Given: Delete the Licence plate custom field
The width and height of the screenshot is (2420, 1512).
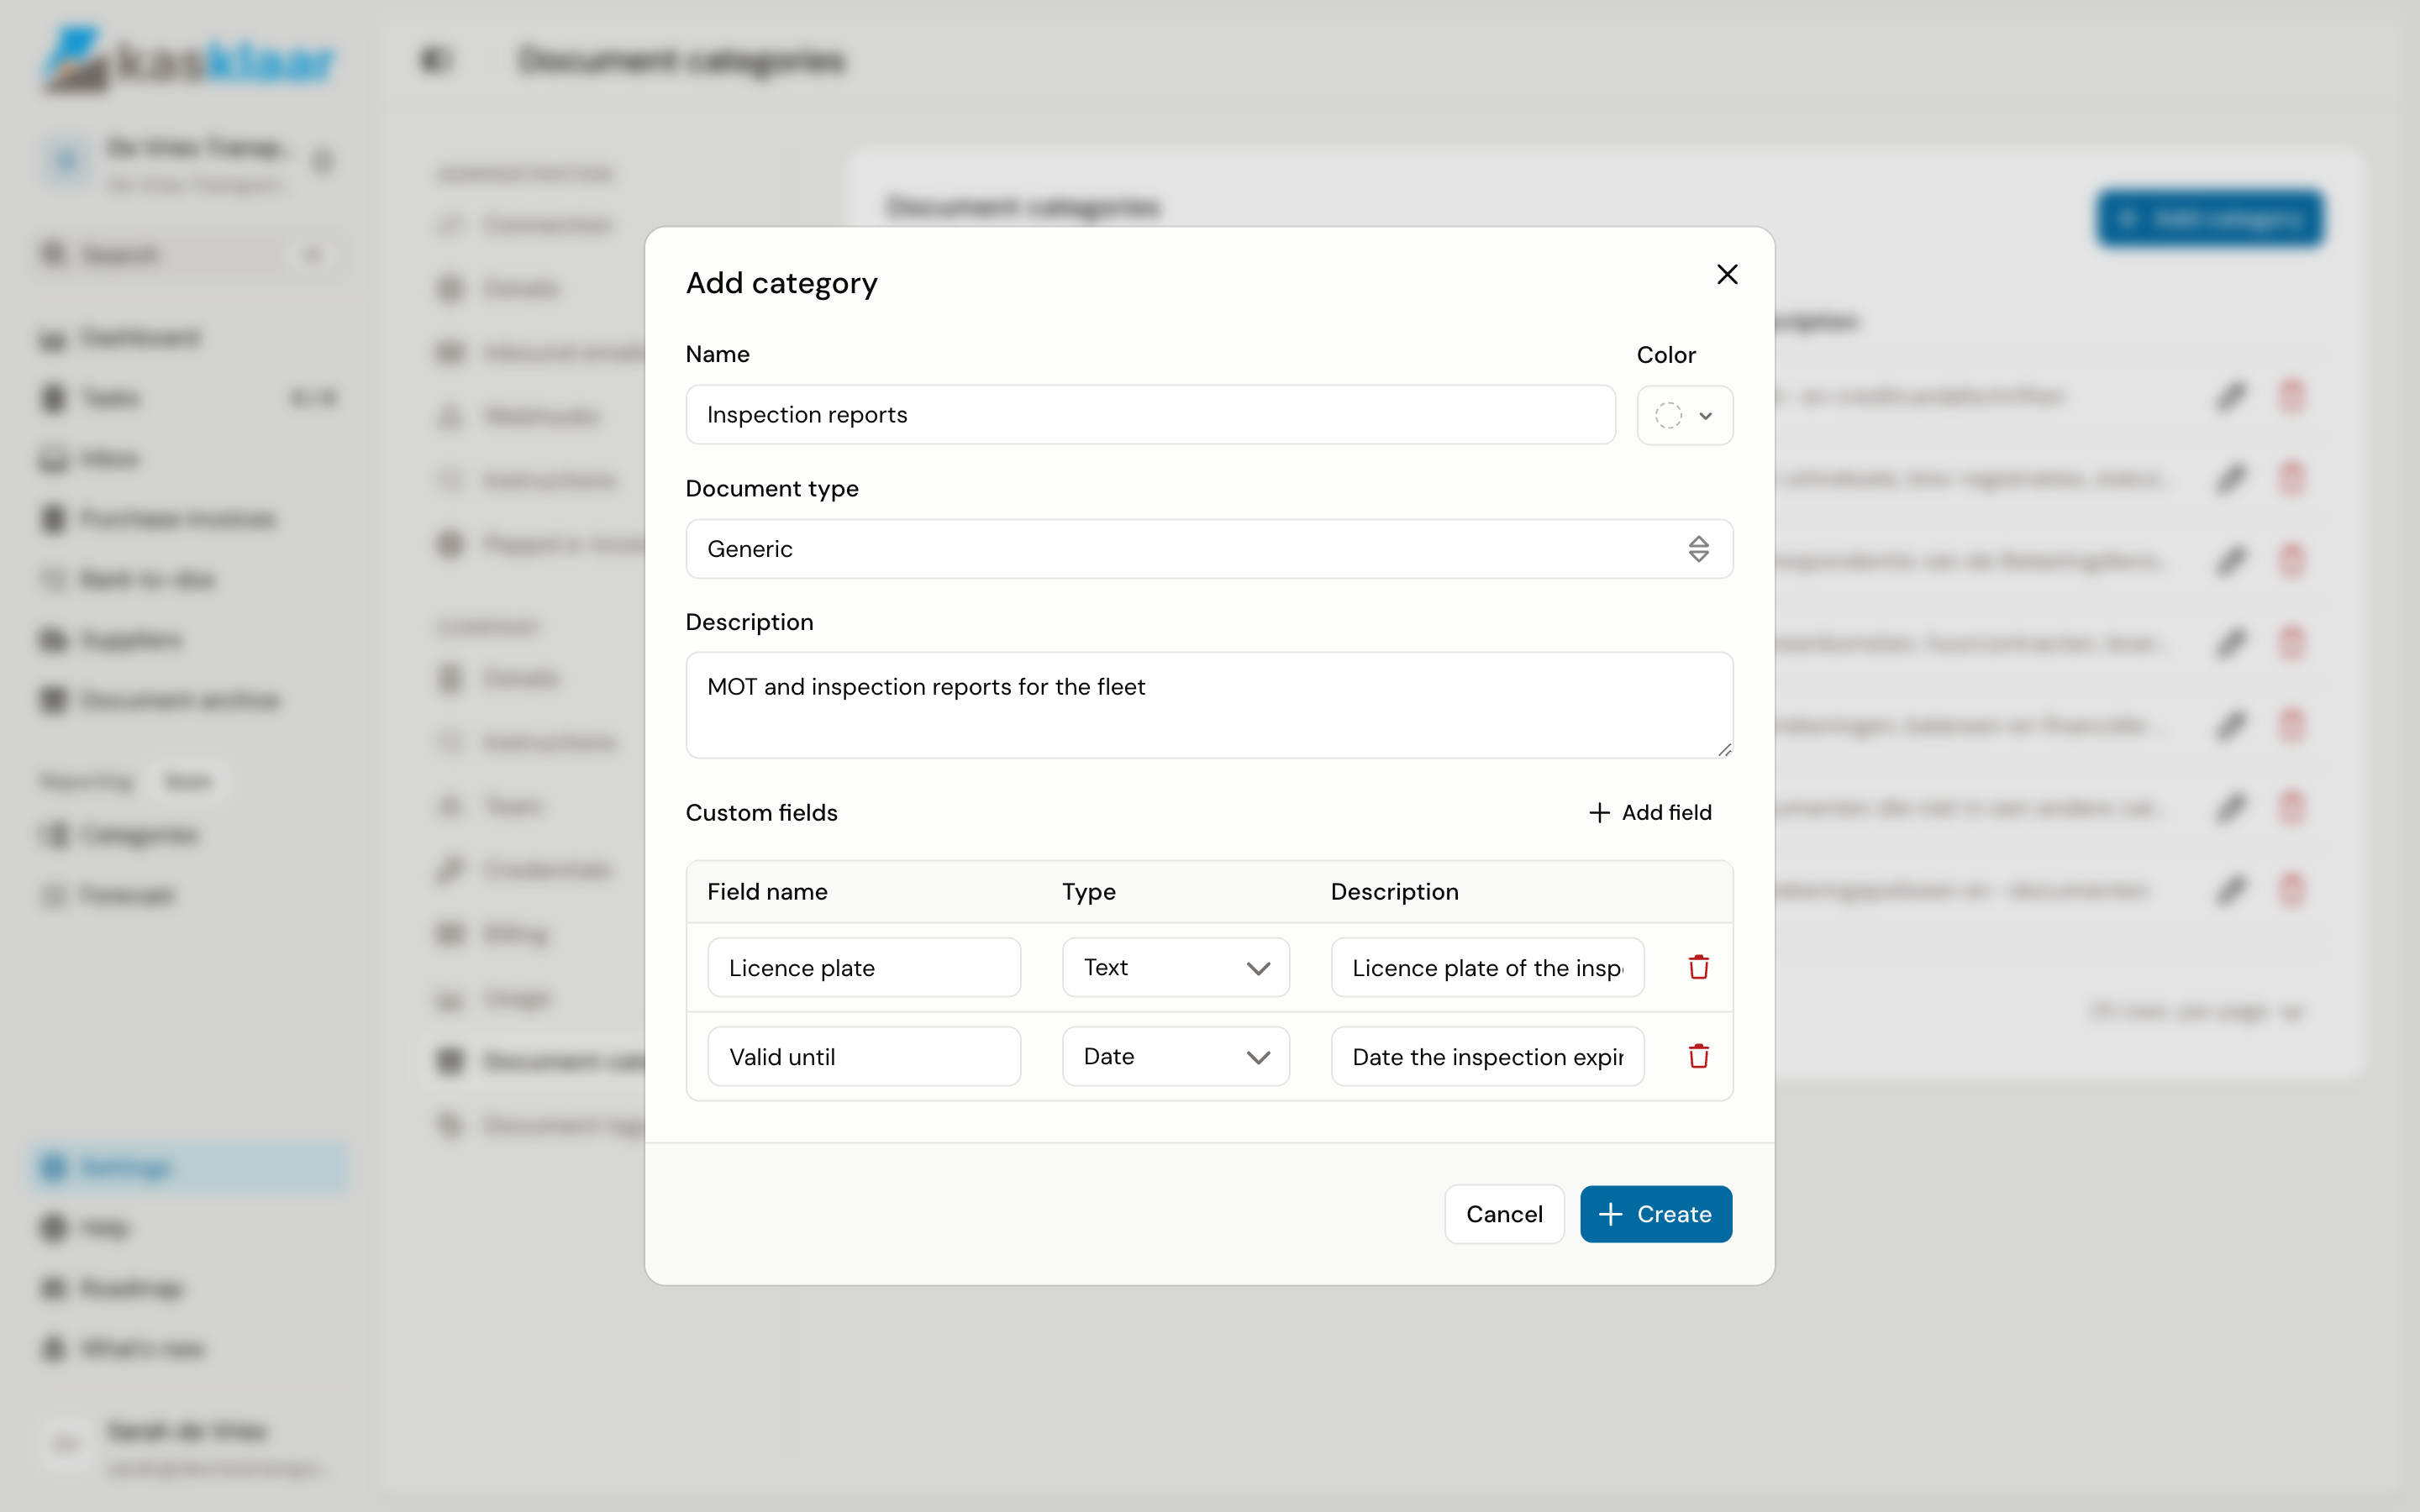Looking at the screenshot, I should [1698, 967].
